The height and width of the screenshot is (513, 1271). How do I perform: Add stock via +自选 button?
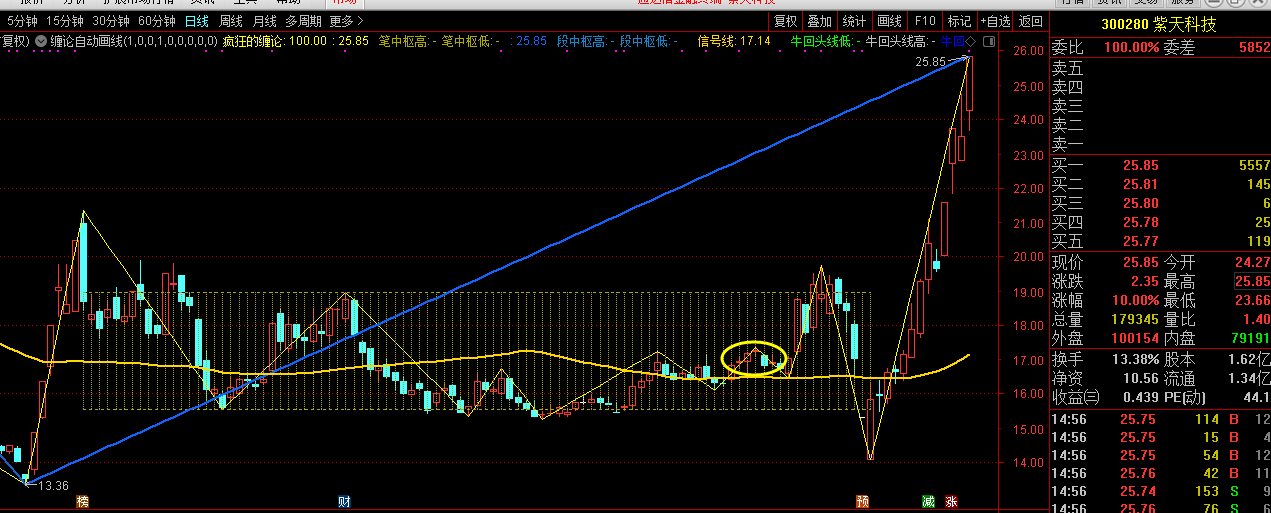[995, 21]
